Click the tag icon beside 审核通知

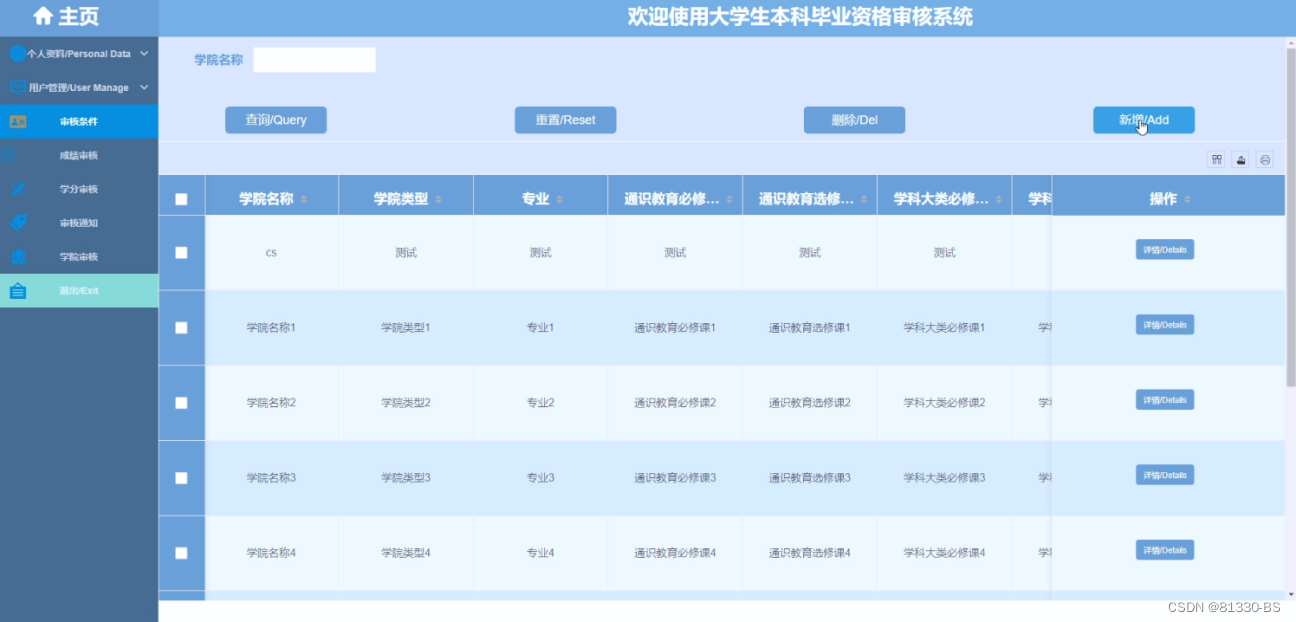point(18,223)
